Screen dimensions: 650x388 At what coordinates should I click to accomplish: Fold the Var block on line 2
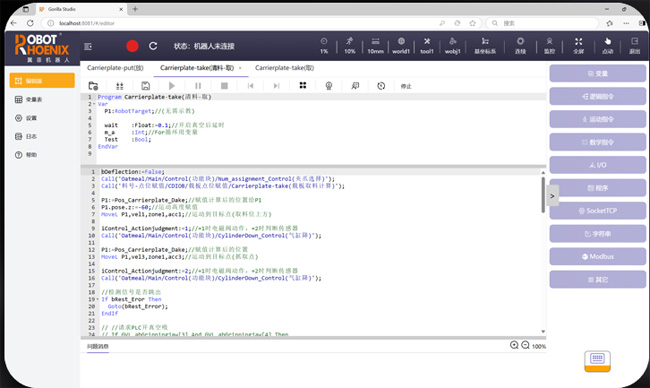pos(95,104)
